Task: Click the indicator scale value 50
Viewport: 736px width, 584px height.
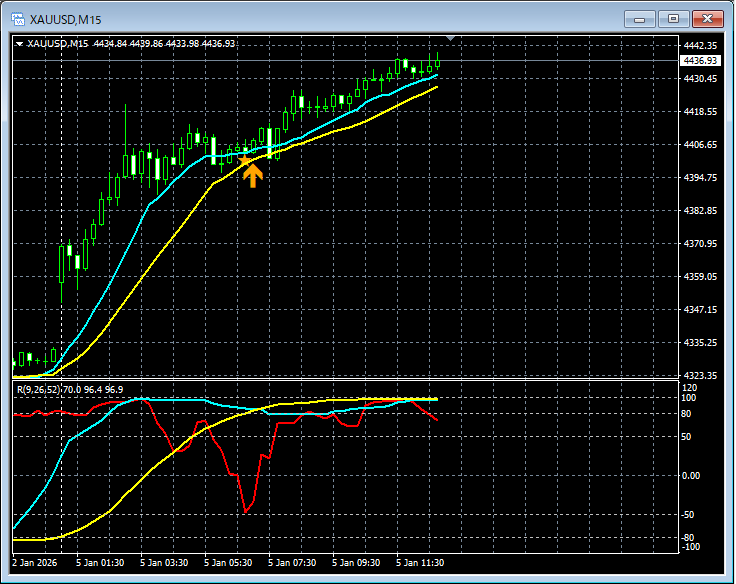Action: point(686,437)
